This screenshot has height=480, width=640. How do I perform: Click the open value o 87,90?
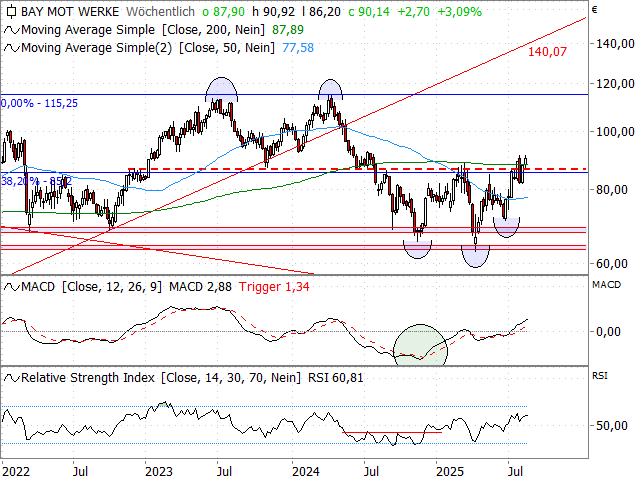223,11
